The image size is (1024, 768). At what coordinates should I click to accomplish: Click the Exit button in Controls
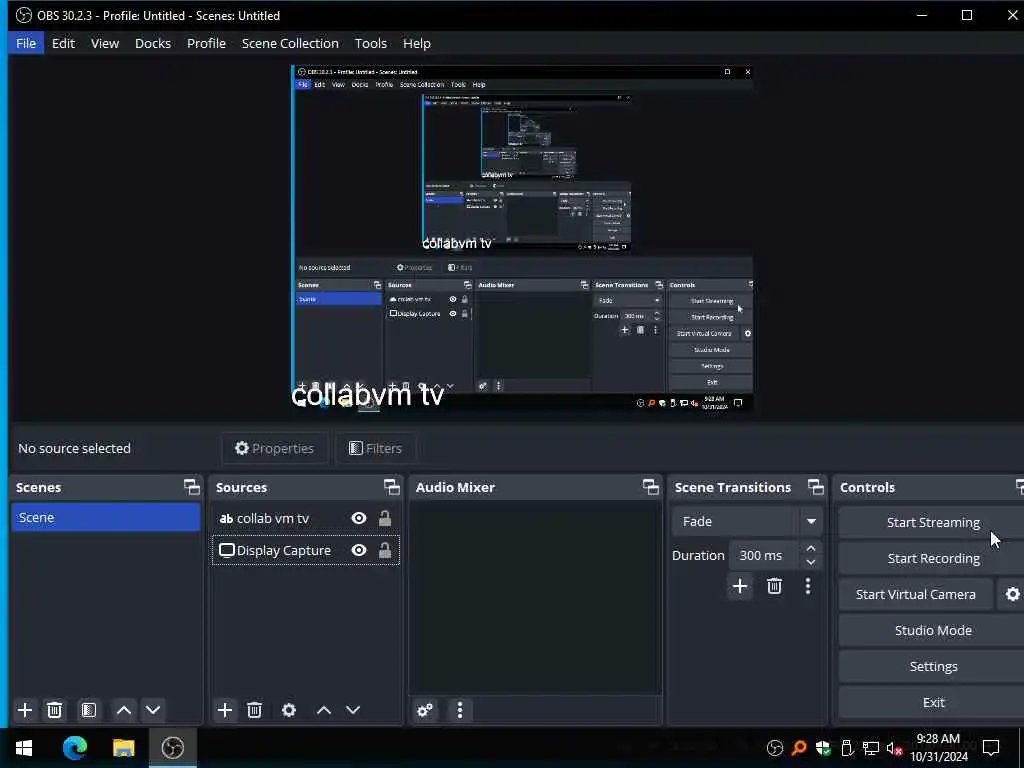click(933, 702)
